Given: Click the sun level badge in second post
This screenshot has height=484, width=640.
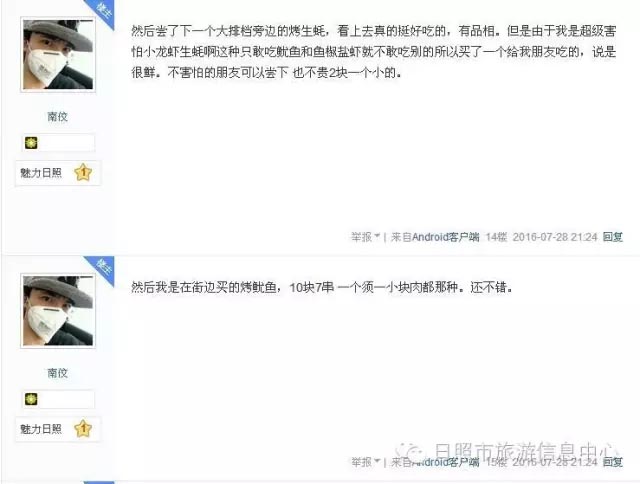Looking at the screenshot, I should point(31,399).
